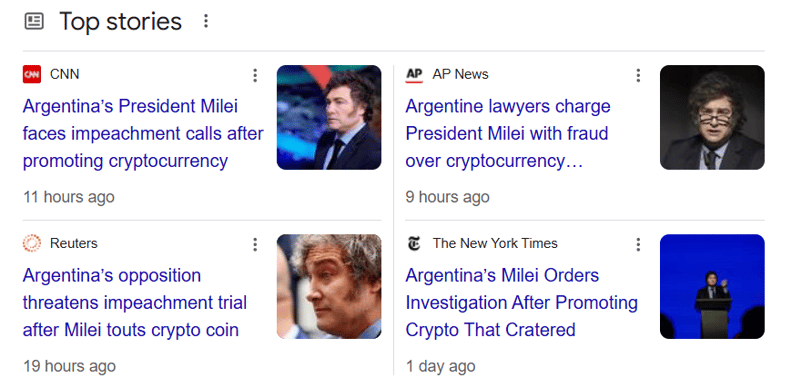The width and height of the screenshot is (812, 385).
Task: Open the Top stories three-dot options menu
Action: click(206, 21)
